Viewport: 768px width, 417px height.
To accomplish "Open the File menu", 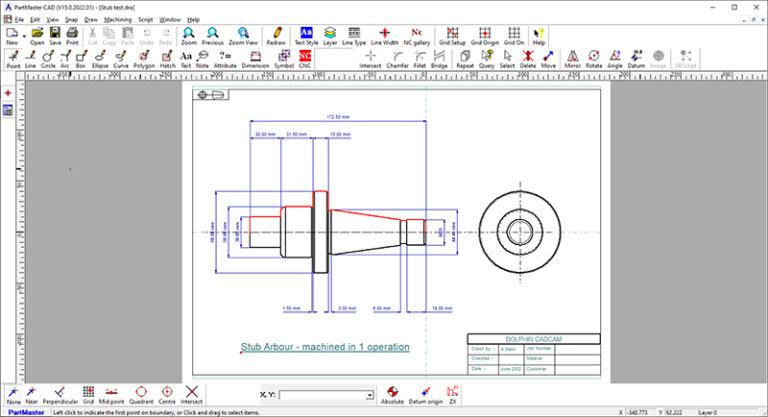I will click(x=19, y=20).
